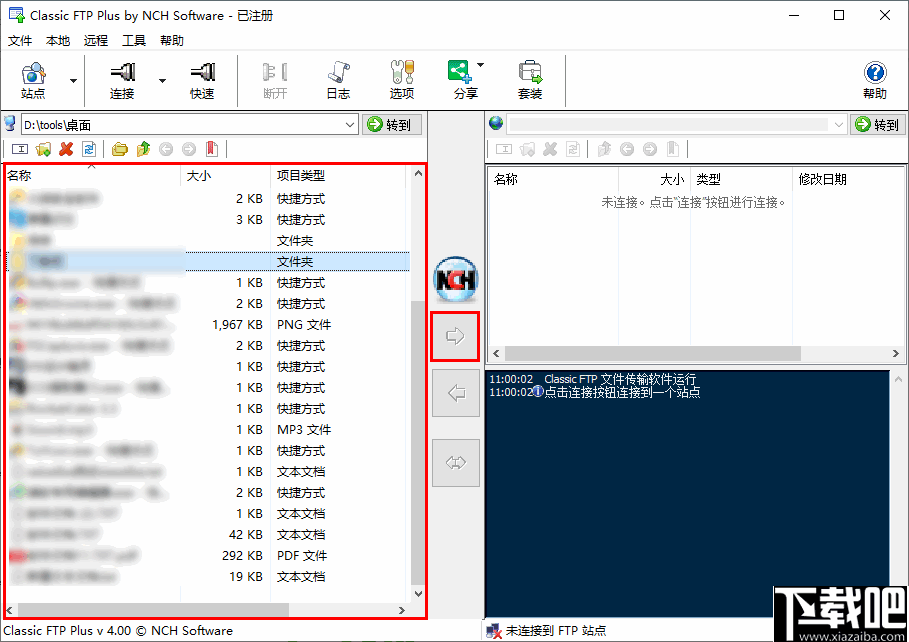Open the 远程 menu
Screen dimensions: 909x642
click(x=95, y=40)
